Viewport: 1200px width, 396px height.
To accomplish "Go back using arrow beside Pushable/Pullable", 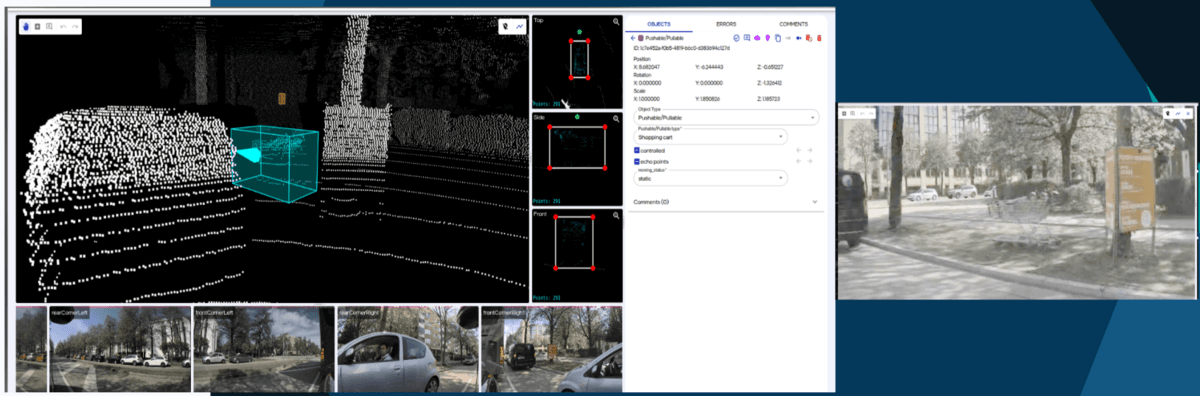I will point(633,38).
